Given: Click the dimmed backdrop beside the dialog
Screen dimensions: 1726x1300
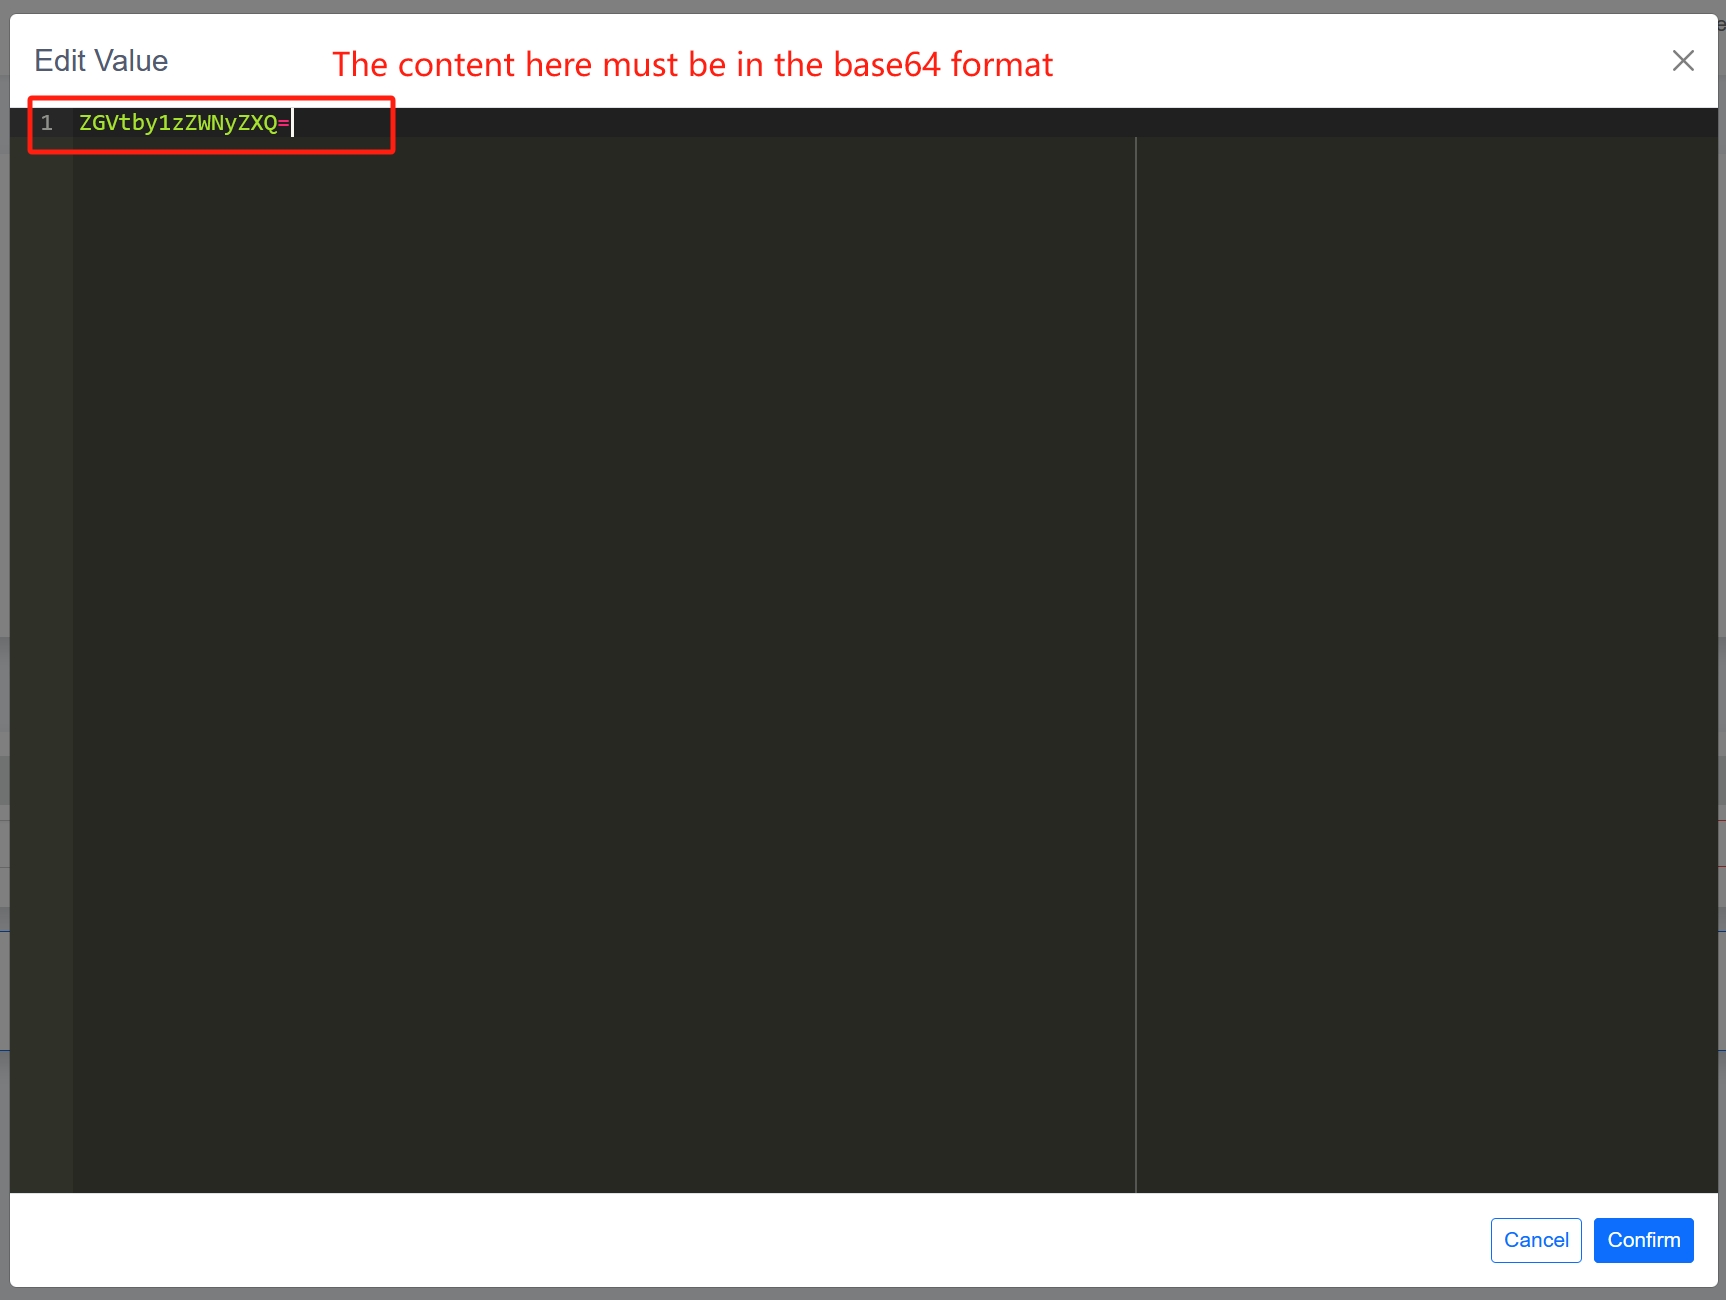Looking at the screenshot, I should pyautogui.click(x=4, y=650).
